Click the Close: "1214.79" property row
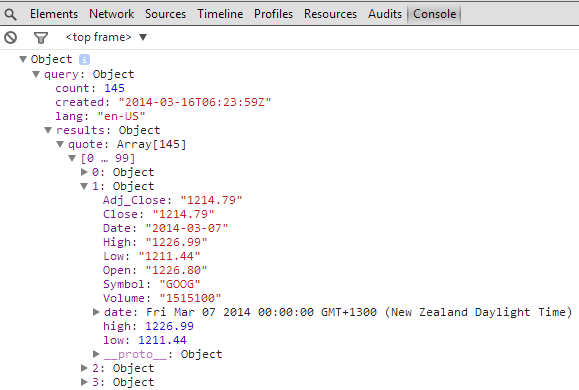 click(158, 214)
